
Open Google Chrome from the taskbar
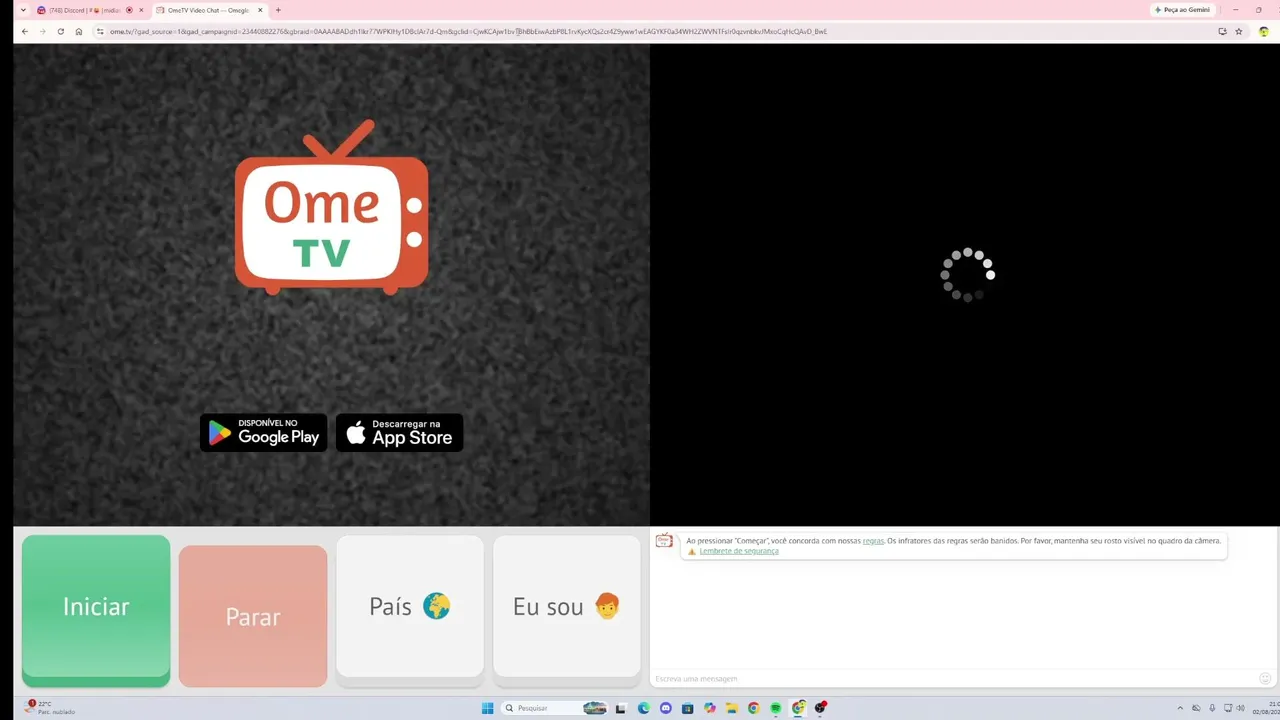[754, 708]
